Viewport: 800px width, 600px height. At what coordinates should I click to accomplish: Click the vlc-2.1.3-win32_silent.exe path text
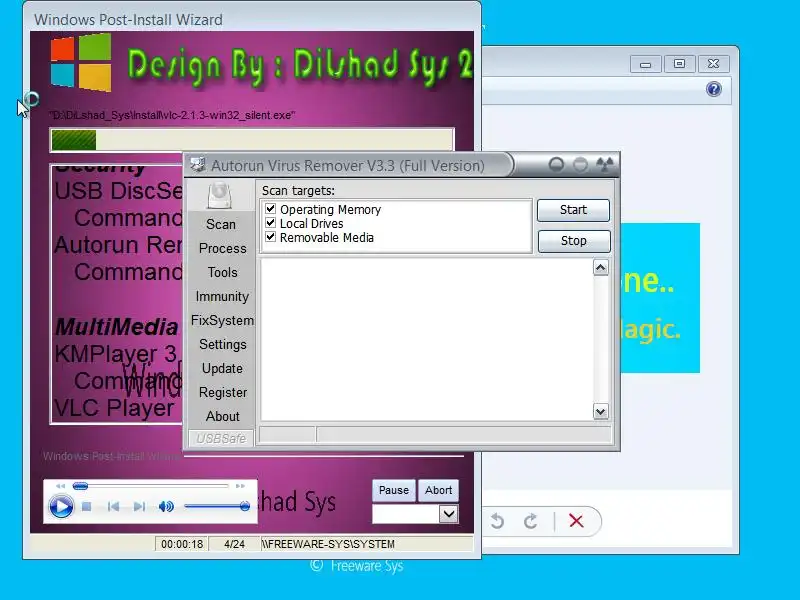click(172, 115)
